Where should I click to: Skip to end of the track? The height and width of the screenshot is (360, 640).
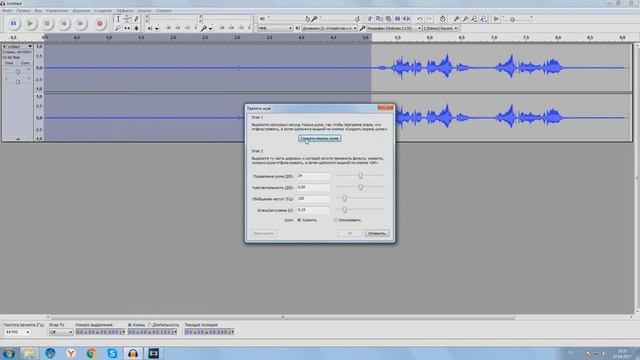pos(80,24)
